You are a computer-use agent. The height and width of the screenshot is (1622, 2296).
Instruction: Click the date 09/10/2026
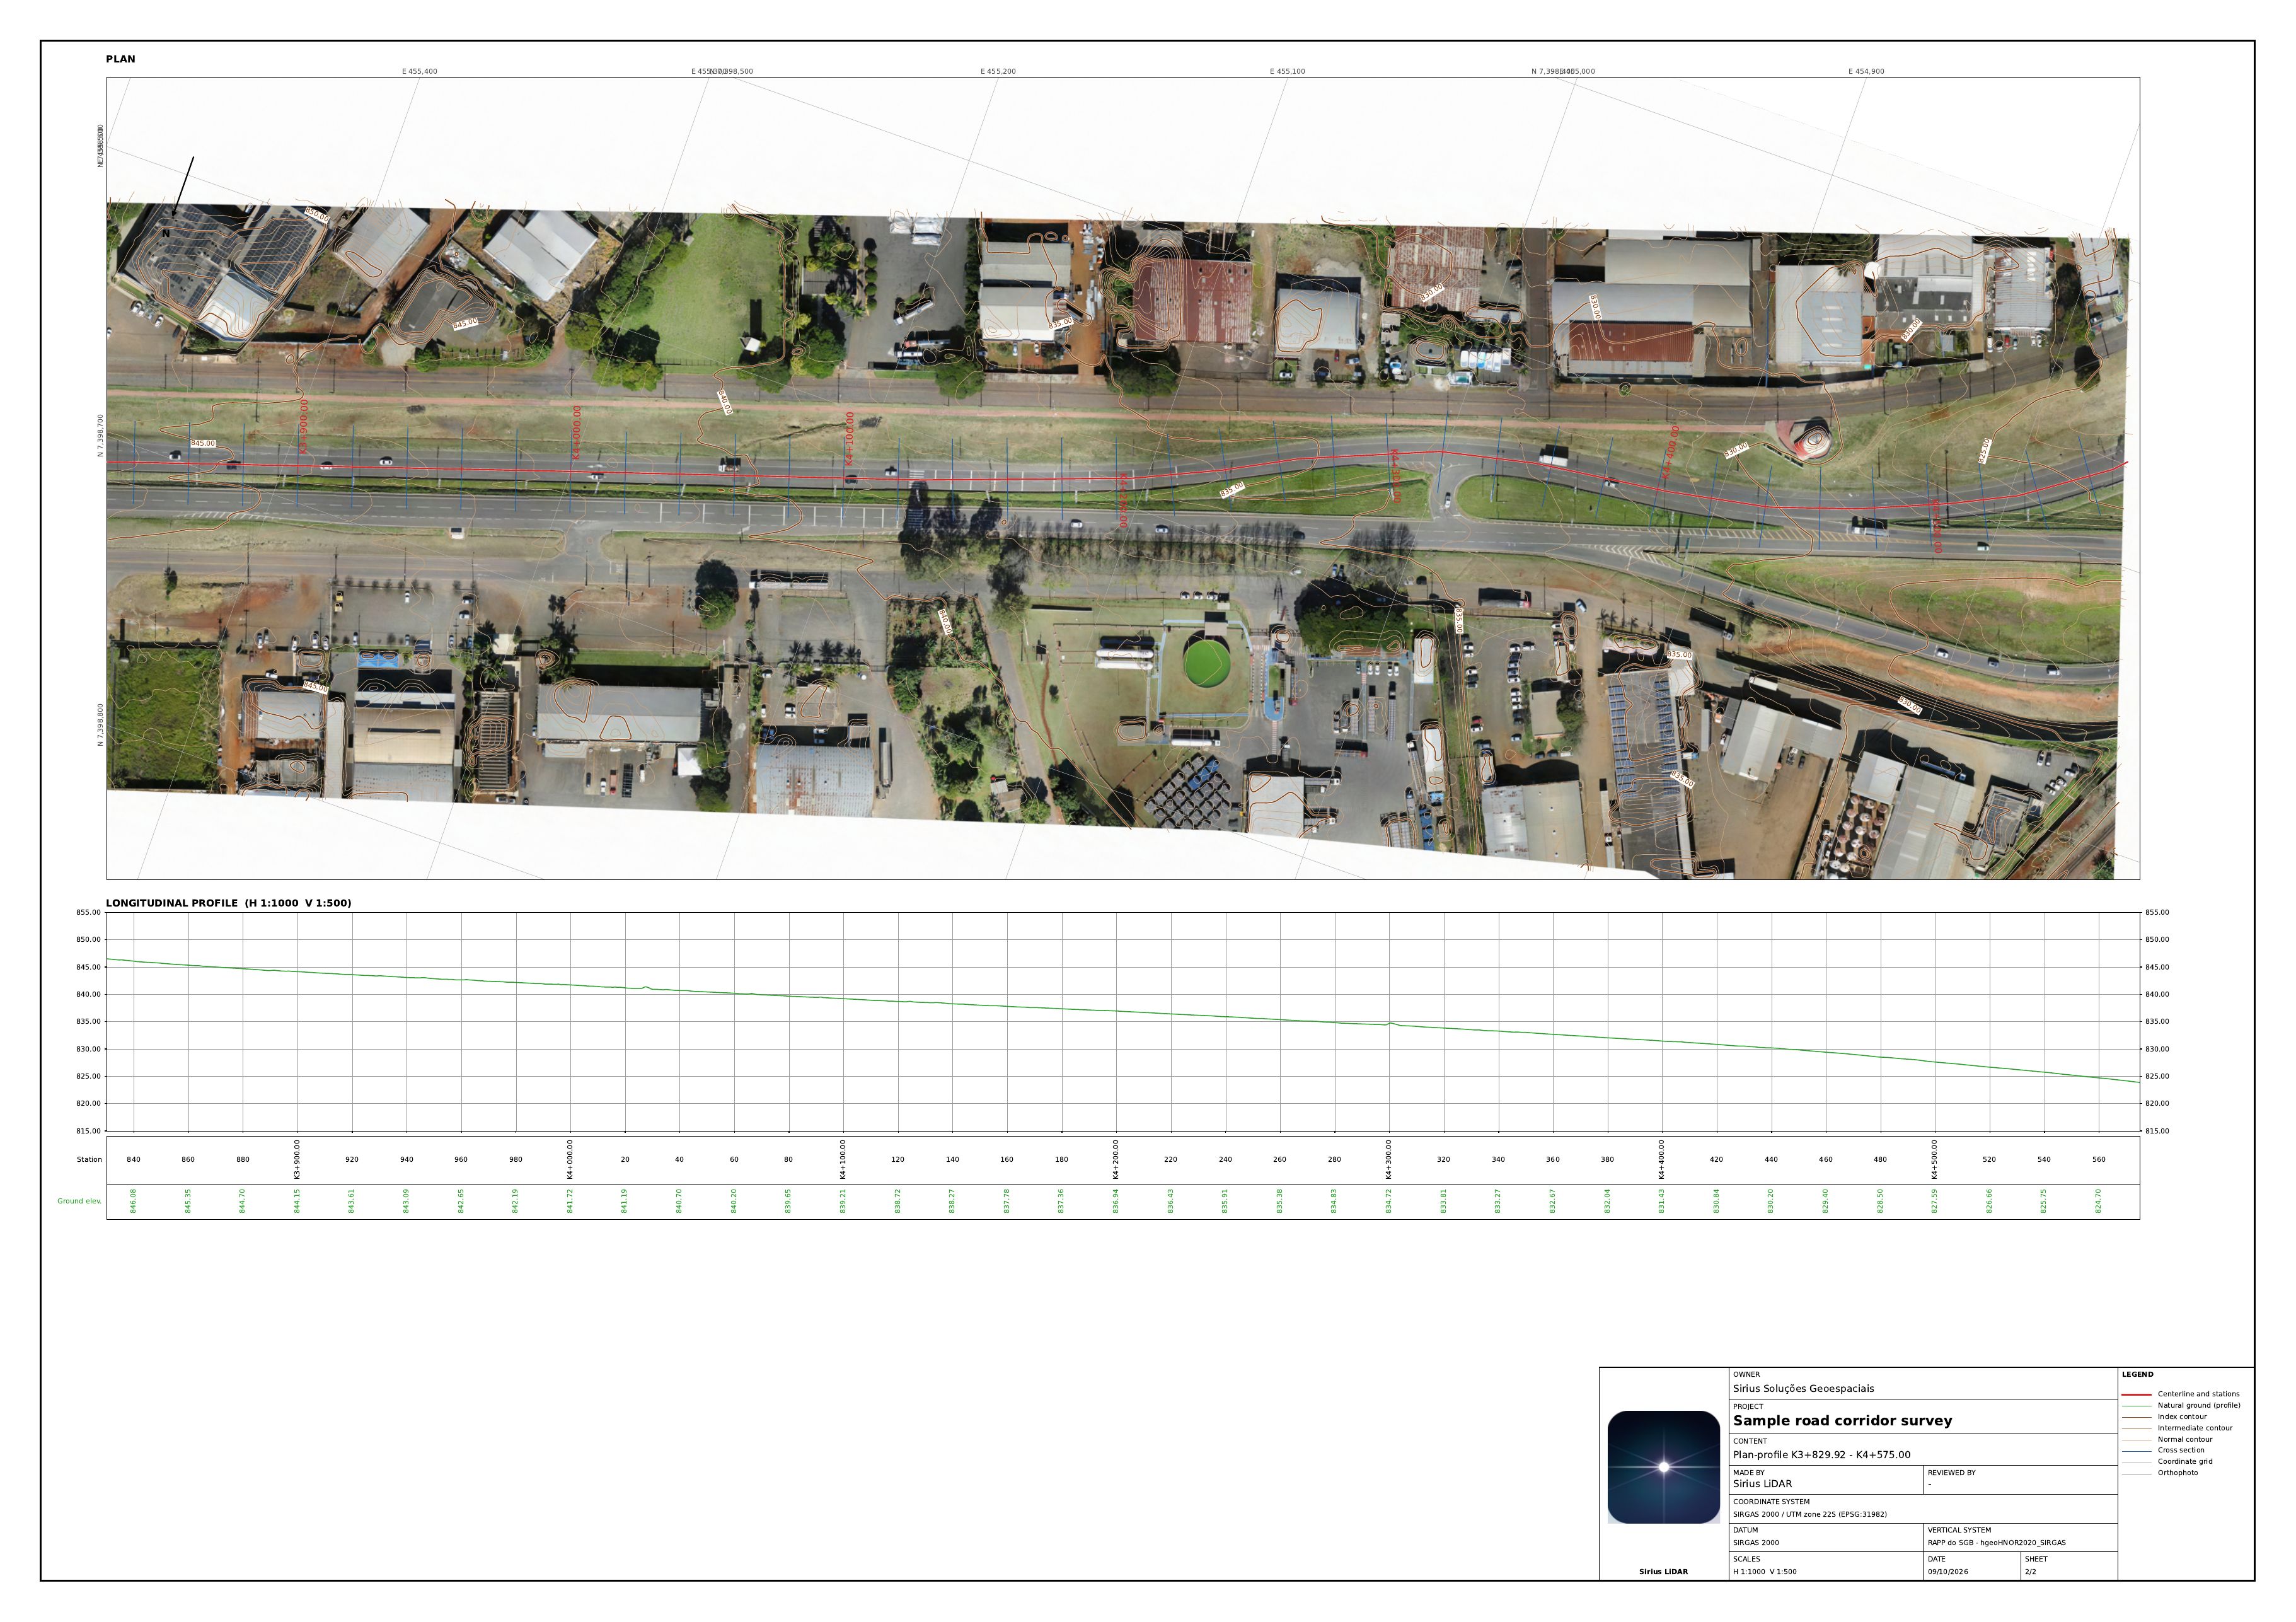pyautogui.click(x=1947, y=1572)
